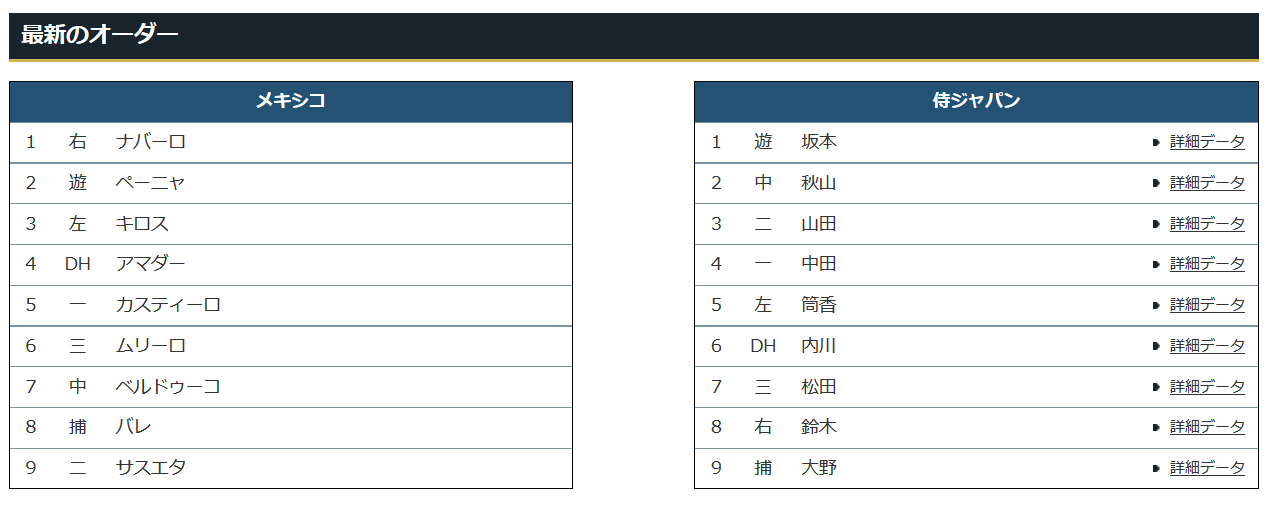Screen dimensions: 1279x509
Task: Click the arrow icon in 大野's row
Action: 1157,469
